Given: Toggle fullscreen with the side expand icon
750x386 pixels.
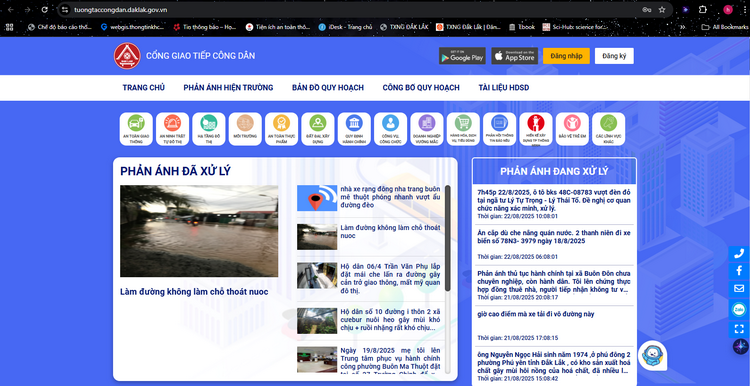Looking at the screenshot, I should coord(739,329).
